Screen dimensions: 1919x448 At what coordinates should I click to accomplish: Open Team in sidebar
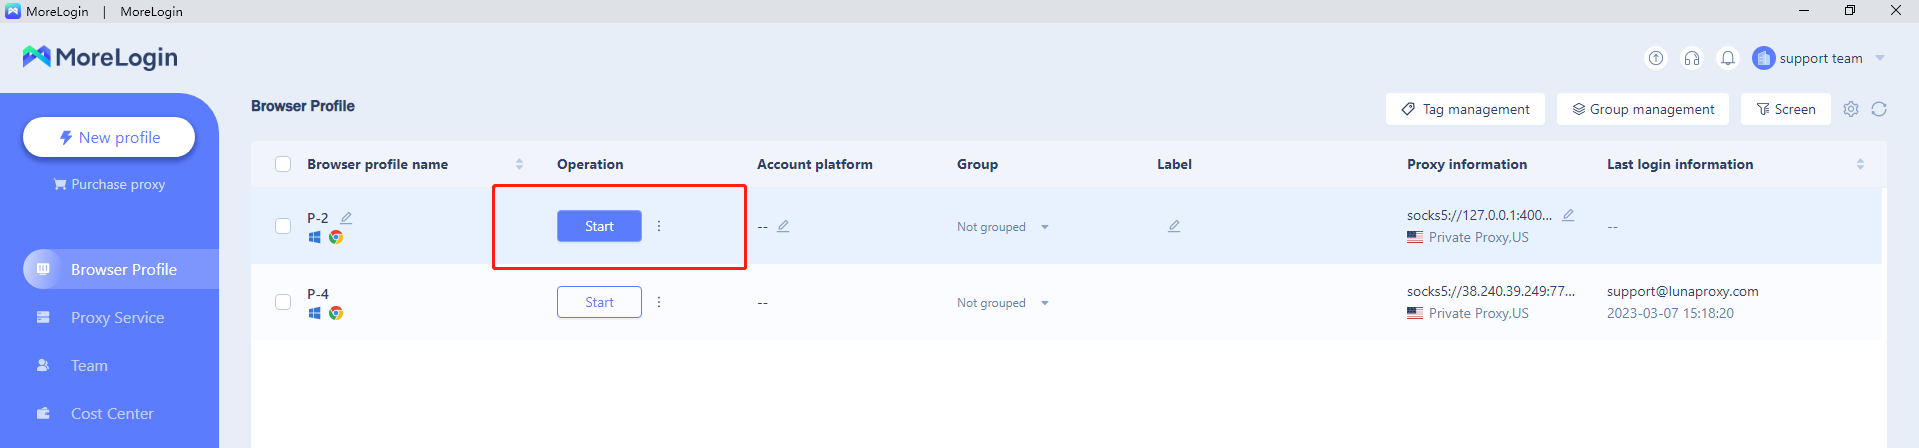(89, 365)
